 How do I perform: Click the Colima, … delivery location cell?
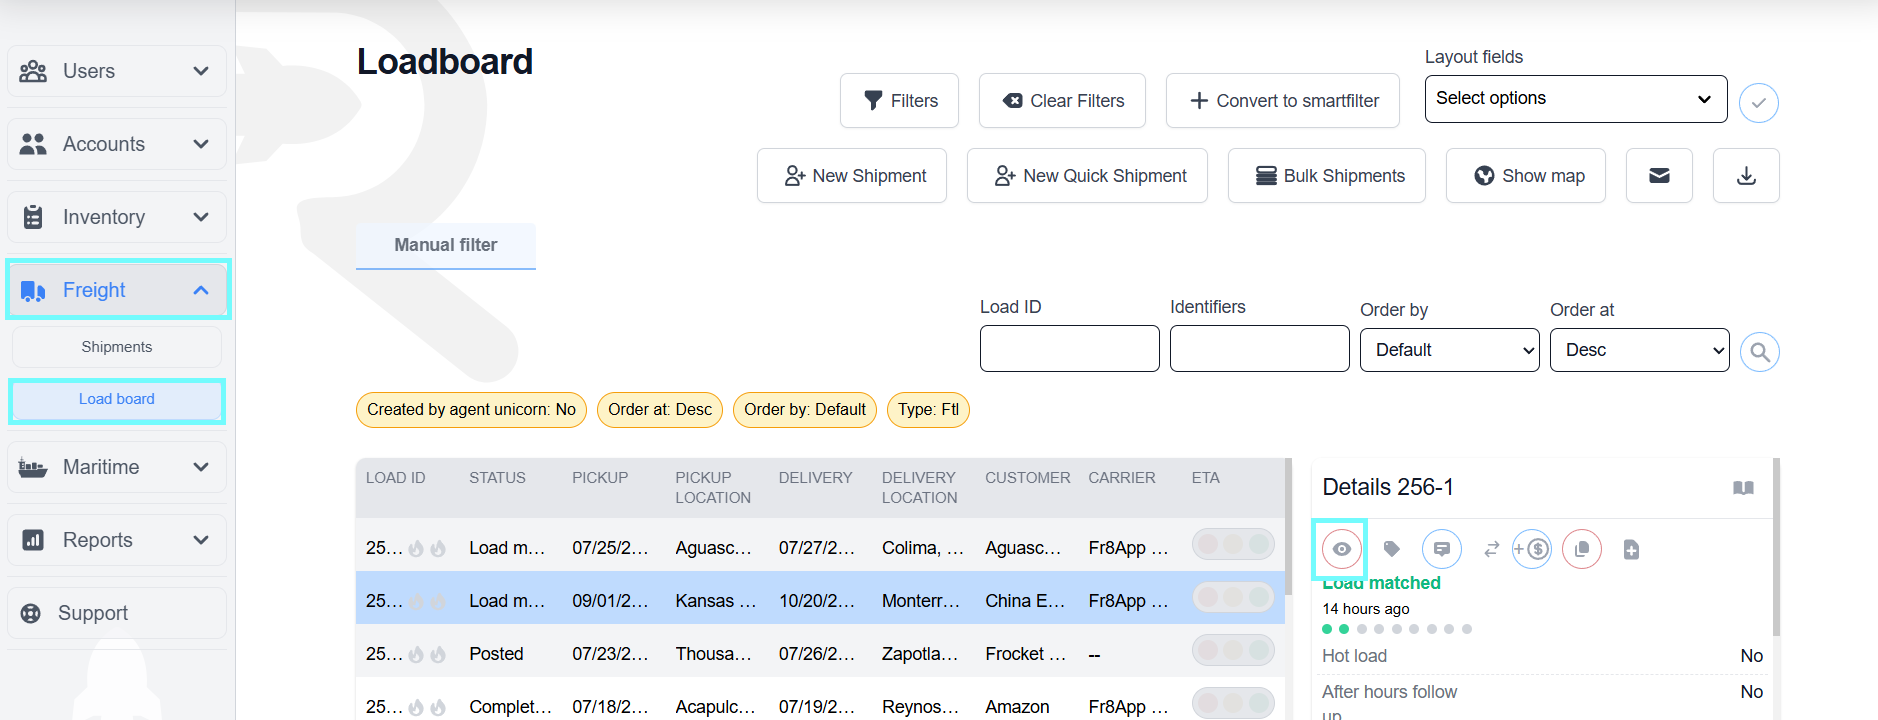[923, 548]
